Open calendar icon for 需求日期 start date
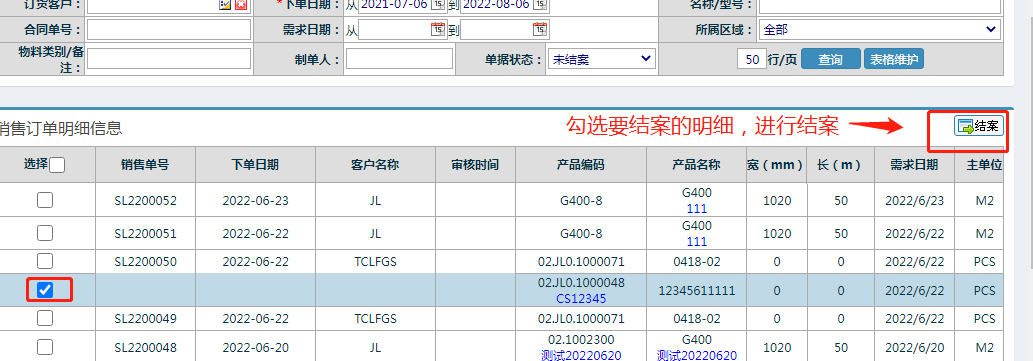 click(438, 29)
